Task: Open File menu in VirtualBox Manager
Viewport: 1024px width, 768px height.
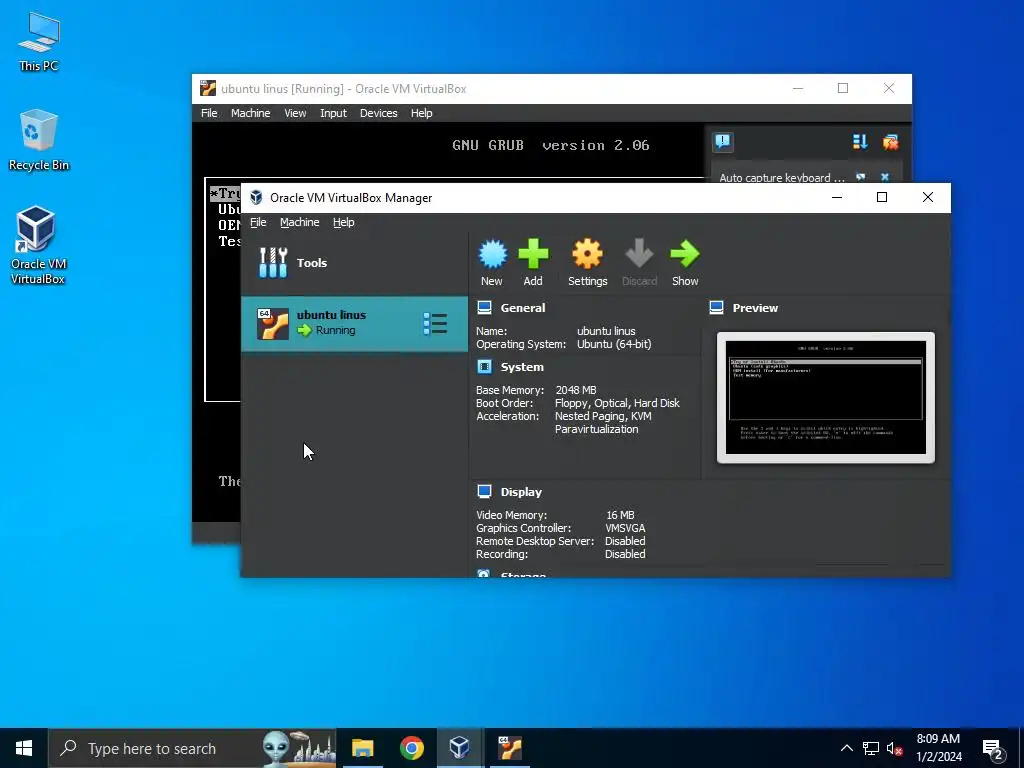Action: coord(258,222)
